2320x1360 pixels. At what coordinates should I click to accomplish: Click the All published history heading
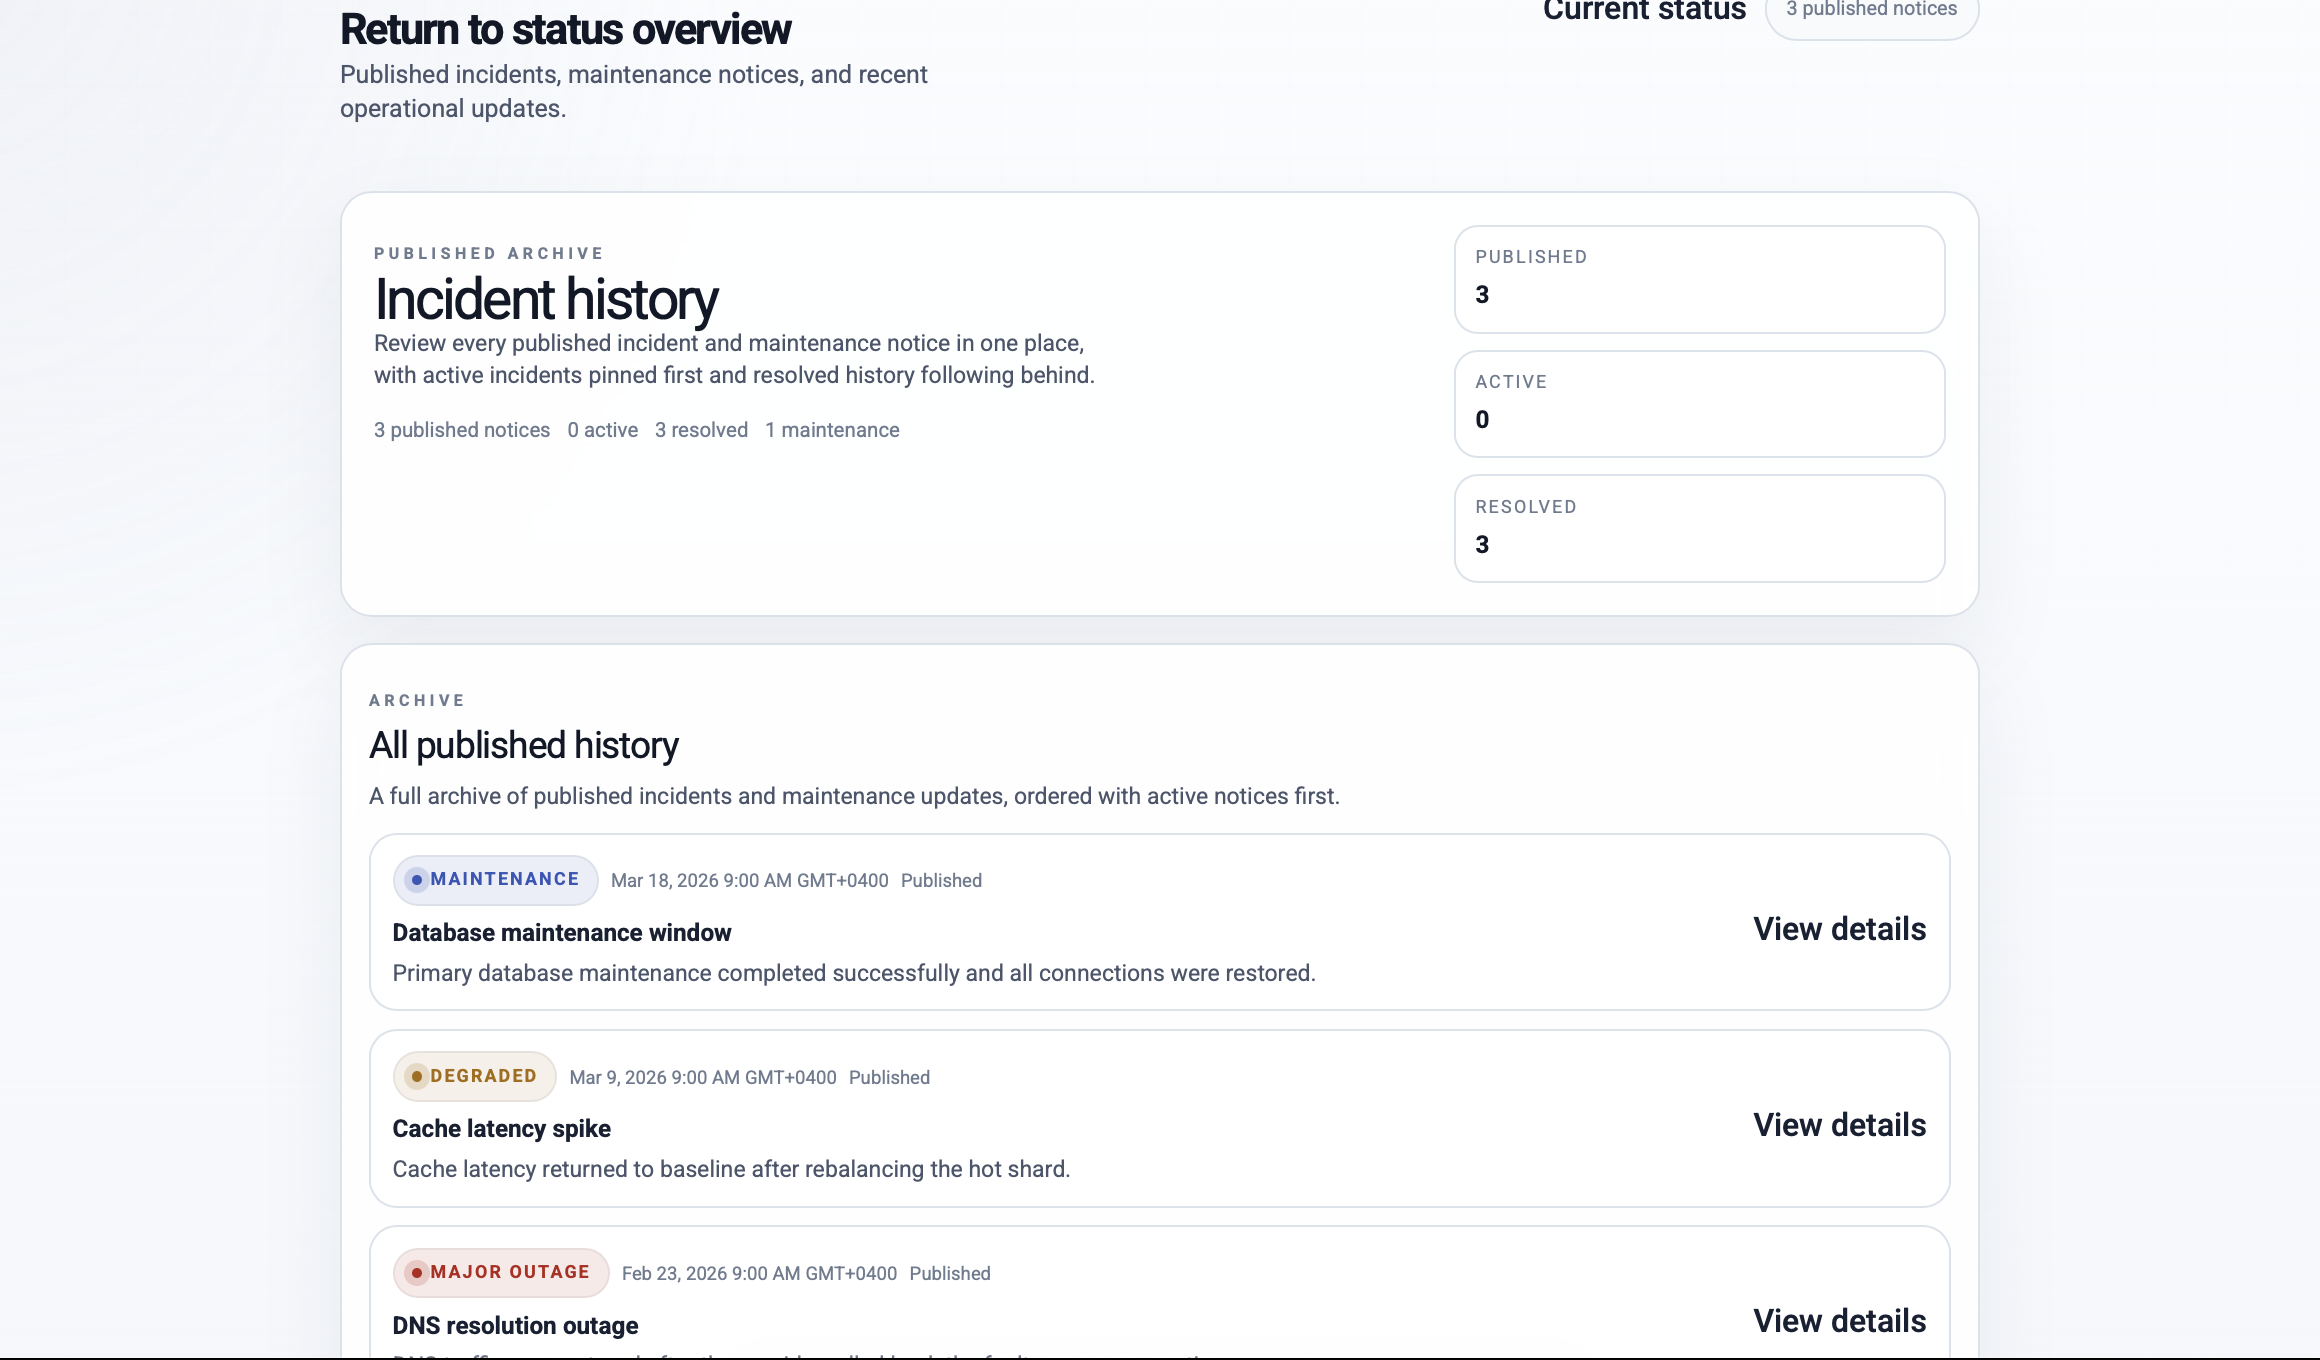[x=523, y=746]
